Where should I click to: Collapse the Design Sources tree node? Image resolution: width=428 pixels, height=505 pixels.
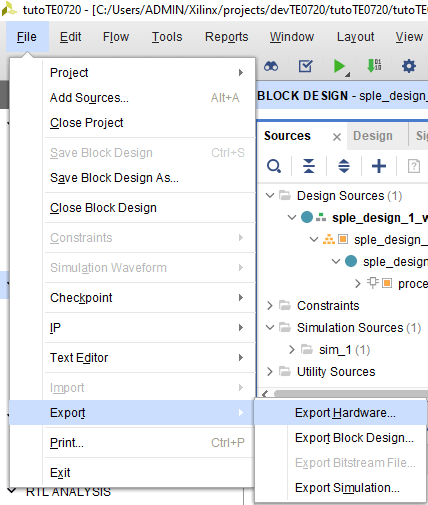(x=270, y=195)
